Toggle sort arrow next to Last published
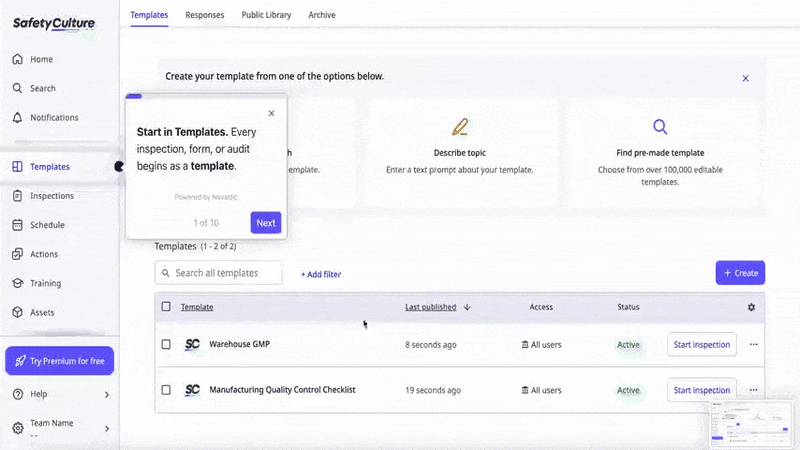 pyautogui.click(x=467, y=307)
